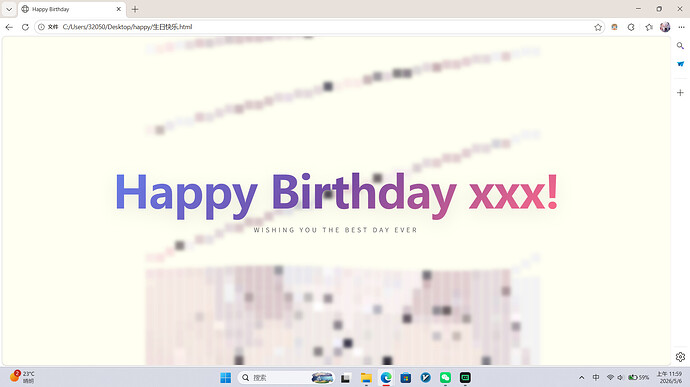Image resolution: width=690 pixels, height=387 pixels.
Task: Open the user profile avatar
Action: (665, 27)
